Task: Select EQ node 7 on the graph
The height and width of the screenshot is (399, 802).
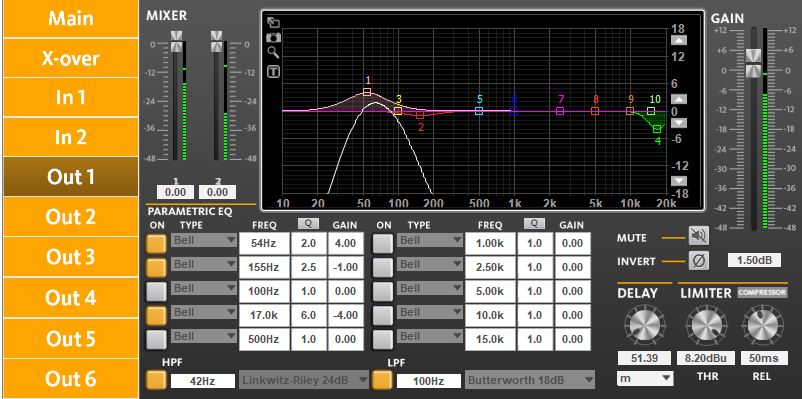Action: pyautogui.click(x=560, y=110)
